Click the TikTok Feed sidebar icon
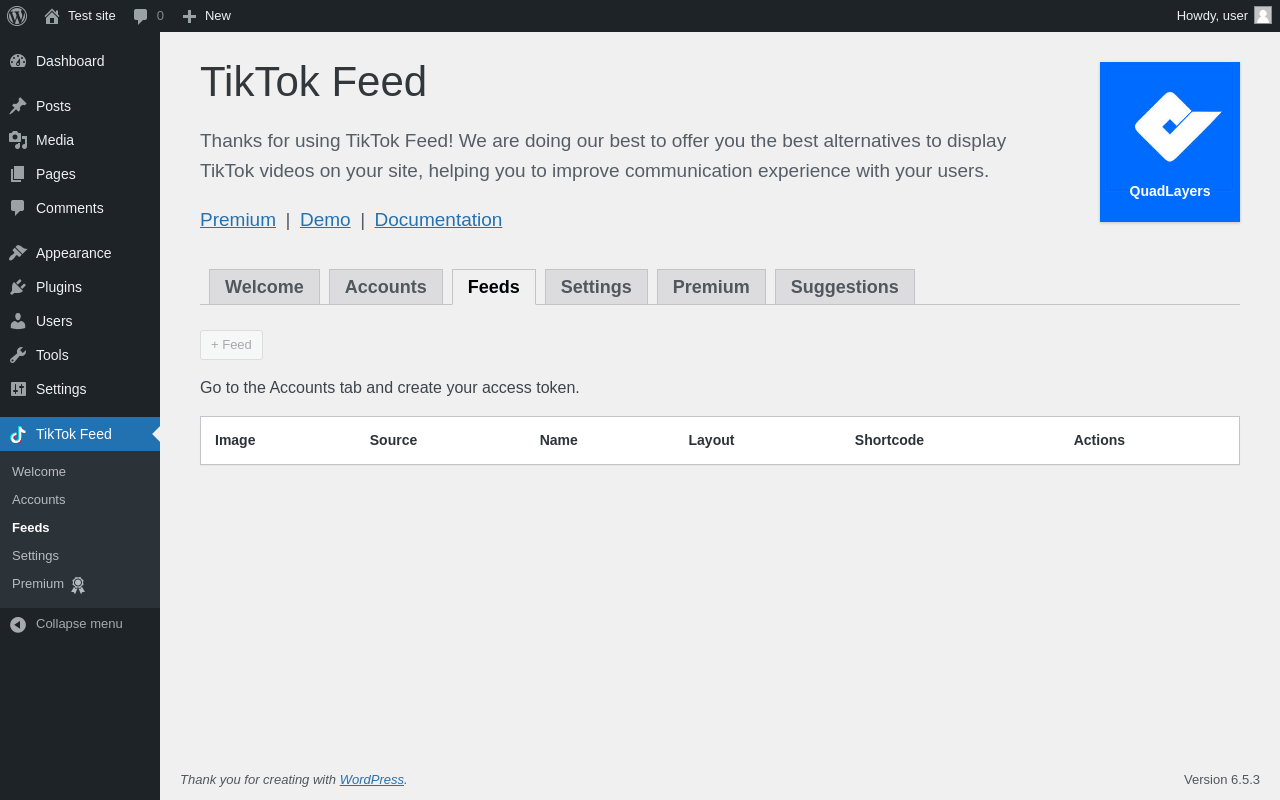1280x800 pixels. (x=18, y=434)
